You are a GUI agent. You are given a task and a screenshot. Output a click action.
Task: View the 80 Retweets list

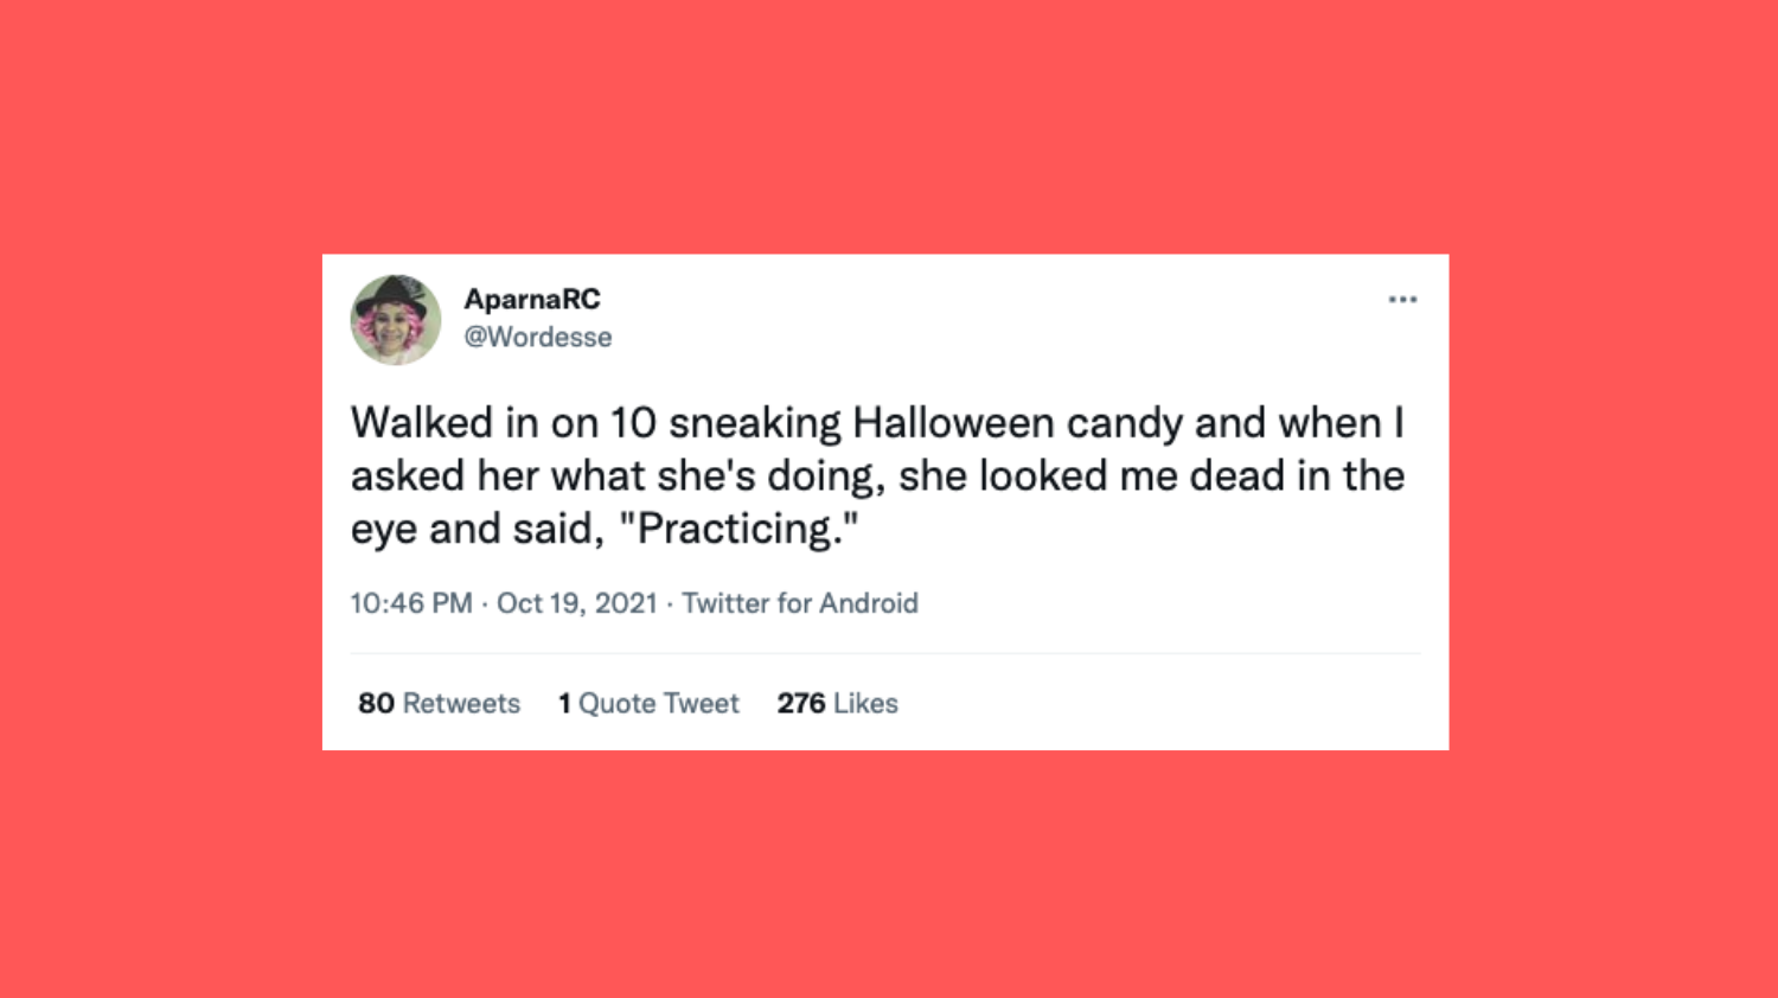tap(437, 703)
